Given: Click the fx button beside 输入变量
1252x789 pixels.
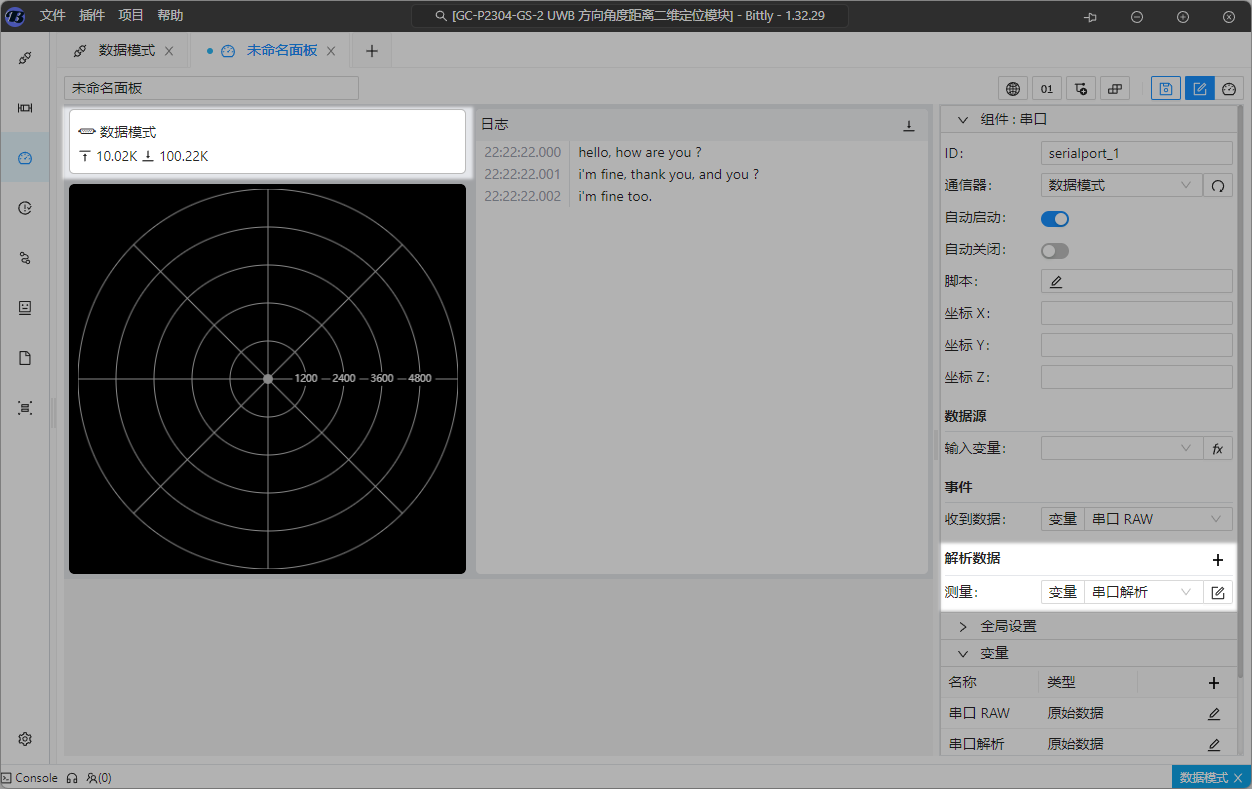Looking at the screenshot, I should (x=1218, y=449).
